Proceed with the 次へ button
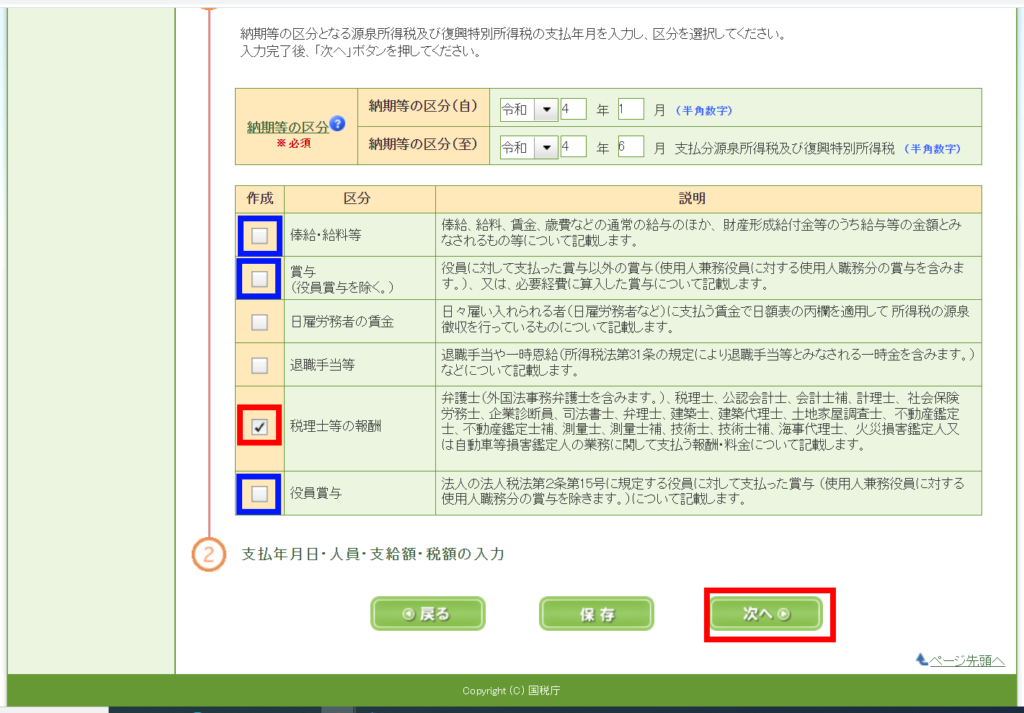Screen dimensions: 1024x713 pyautogui.click(x=766, y=614)
